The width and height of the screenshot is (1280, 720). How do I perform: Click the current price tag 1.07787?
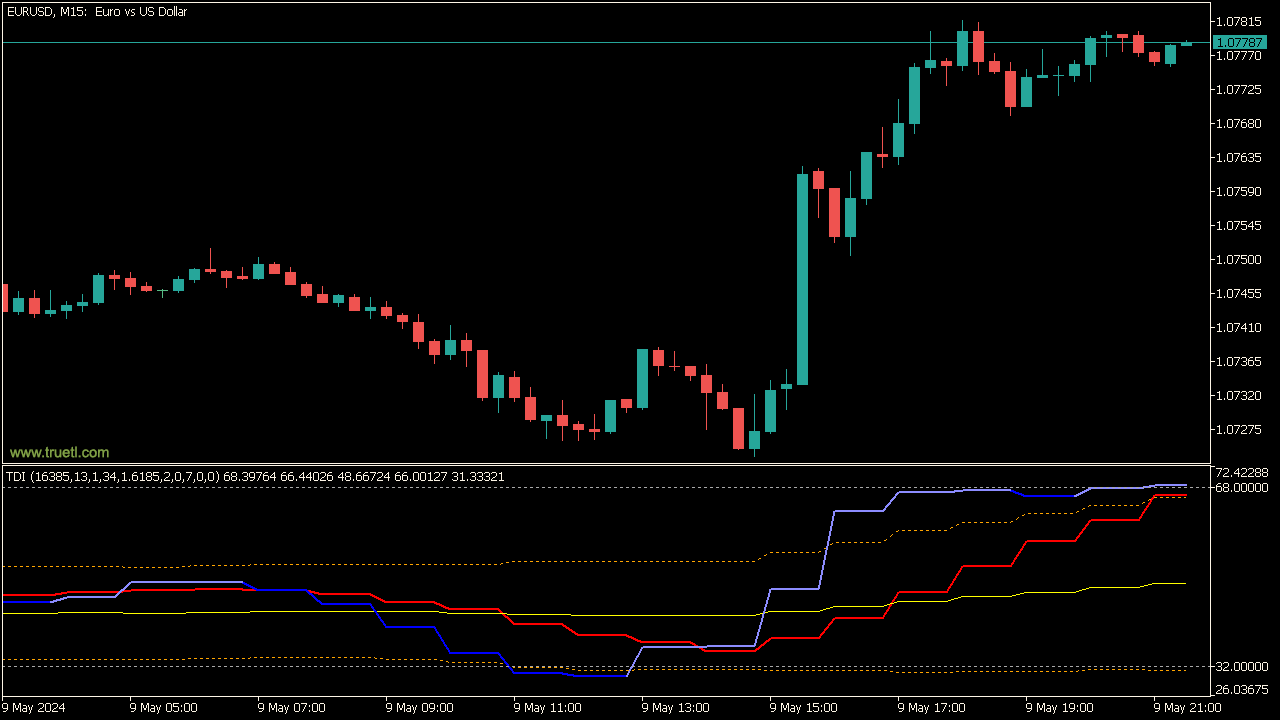[1238, 42]
